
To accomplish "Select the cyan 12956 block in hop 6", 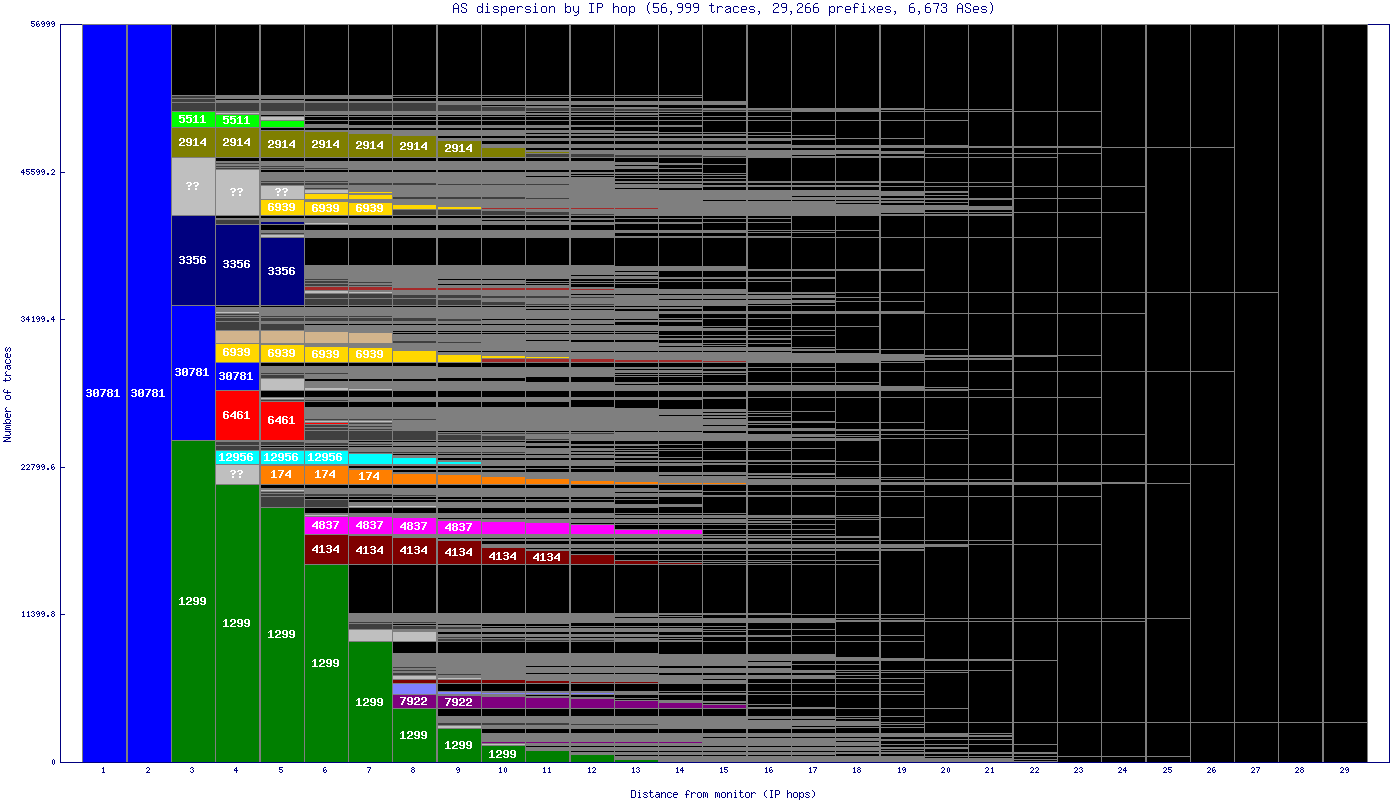I will click(x=326, y=457).
